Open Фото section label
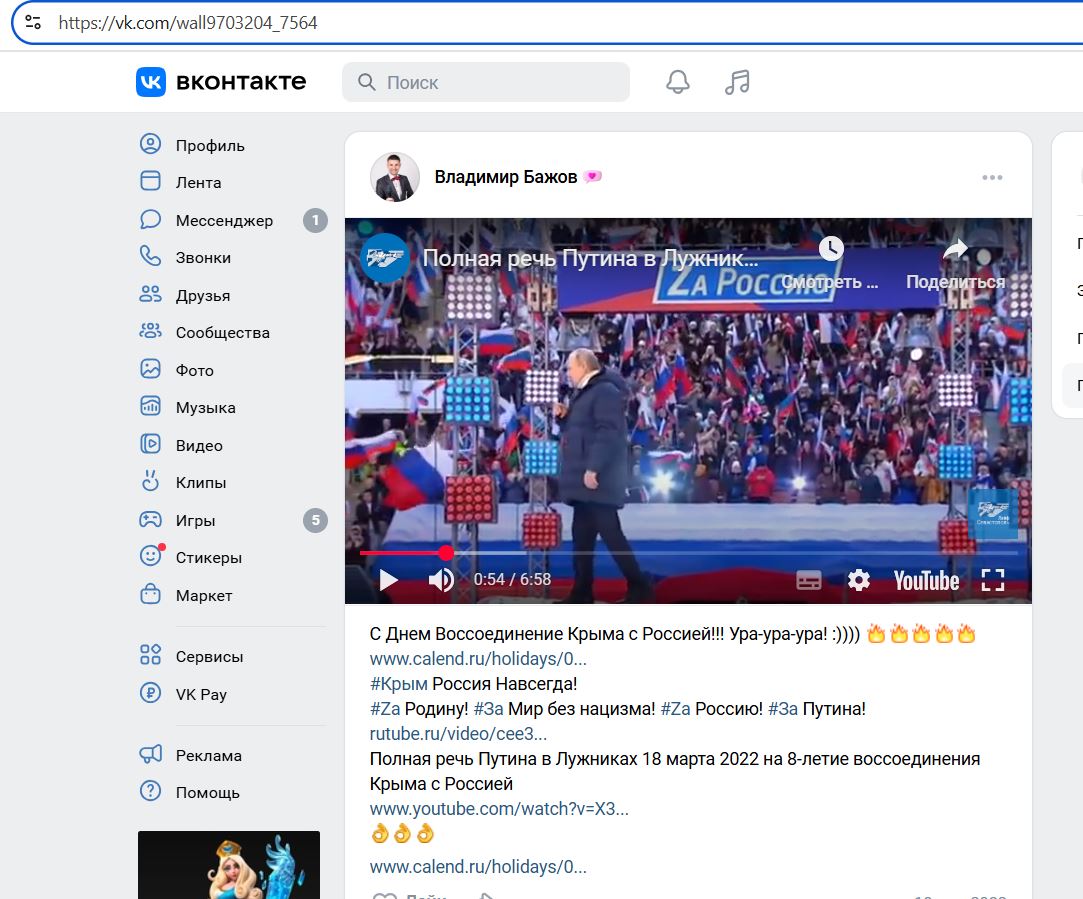 [x=195, y=371]
